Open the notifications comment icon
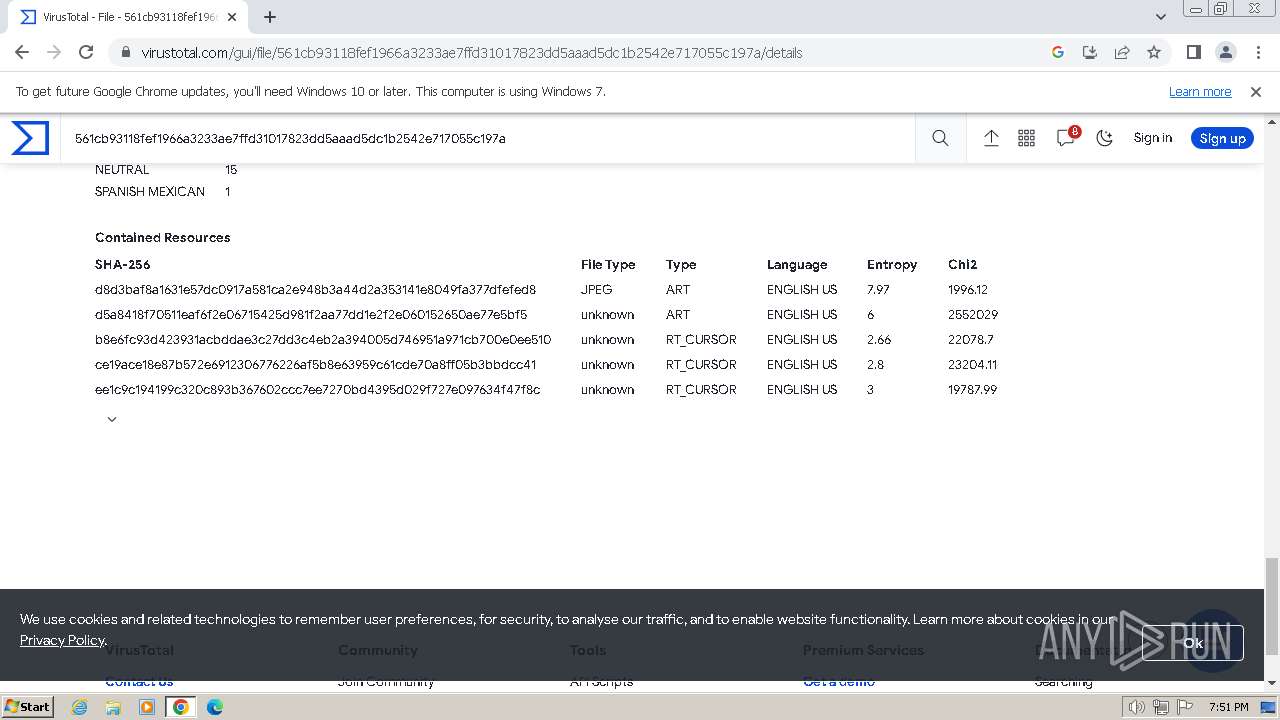Image resolution: width=1280 pixels, height=720 pixels. click(x=1066, y=138)
